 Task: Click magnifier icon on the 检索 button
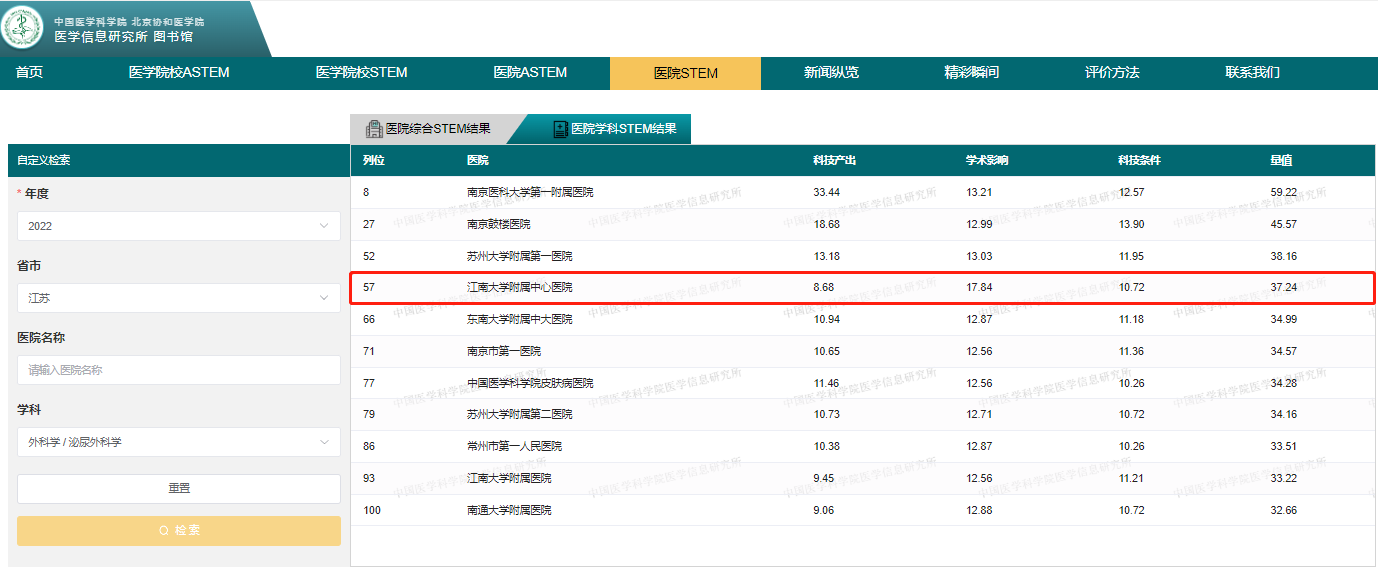(x=164, y=531)
